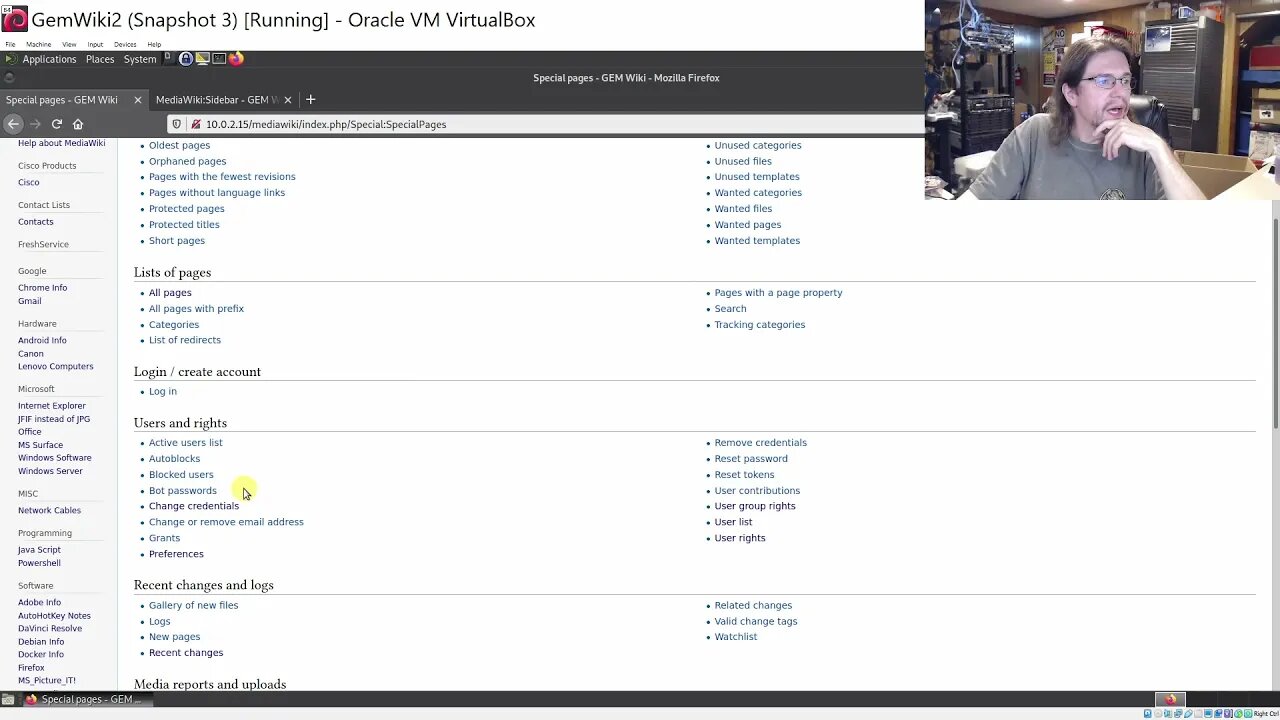Open the Gallery of new files link

(194, 605)
